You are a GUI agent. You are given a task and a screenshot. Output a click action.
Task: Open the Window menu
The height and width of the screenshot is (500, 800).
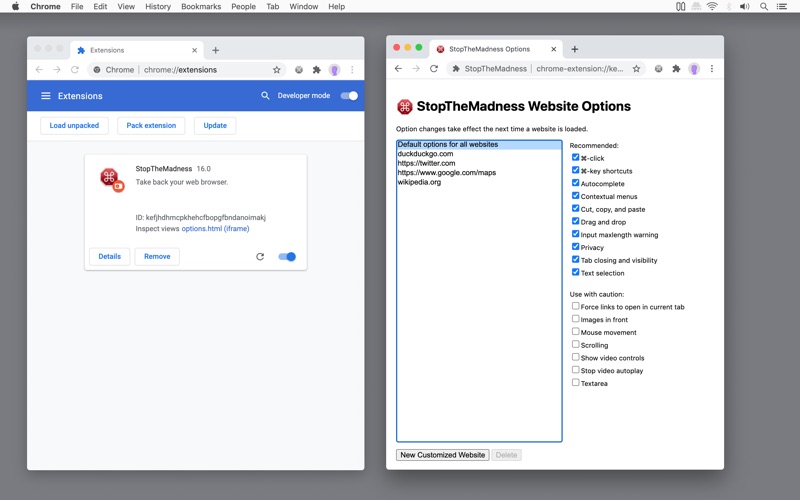304,7
